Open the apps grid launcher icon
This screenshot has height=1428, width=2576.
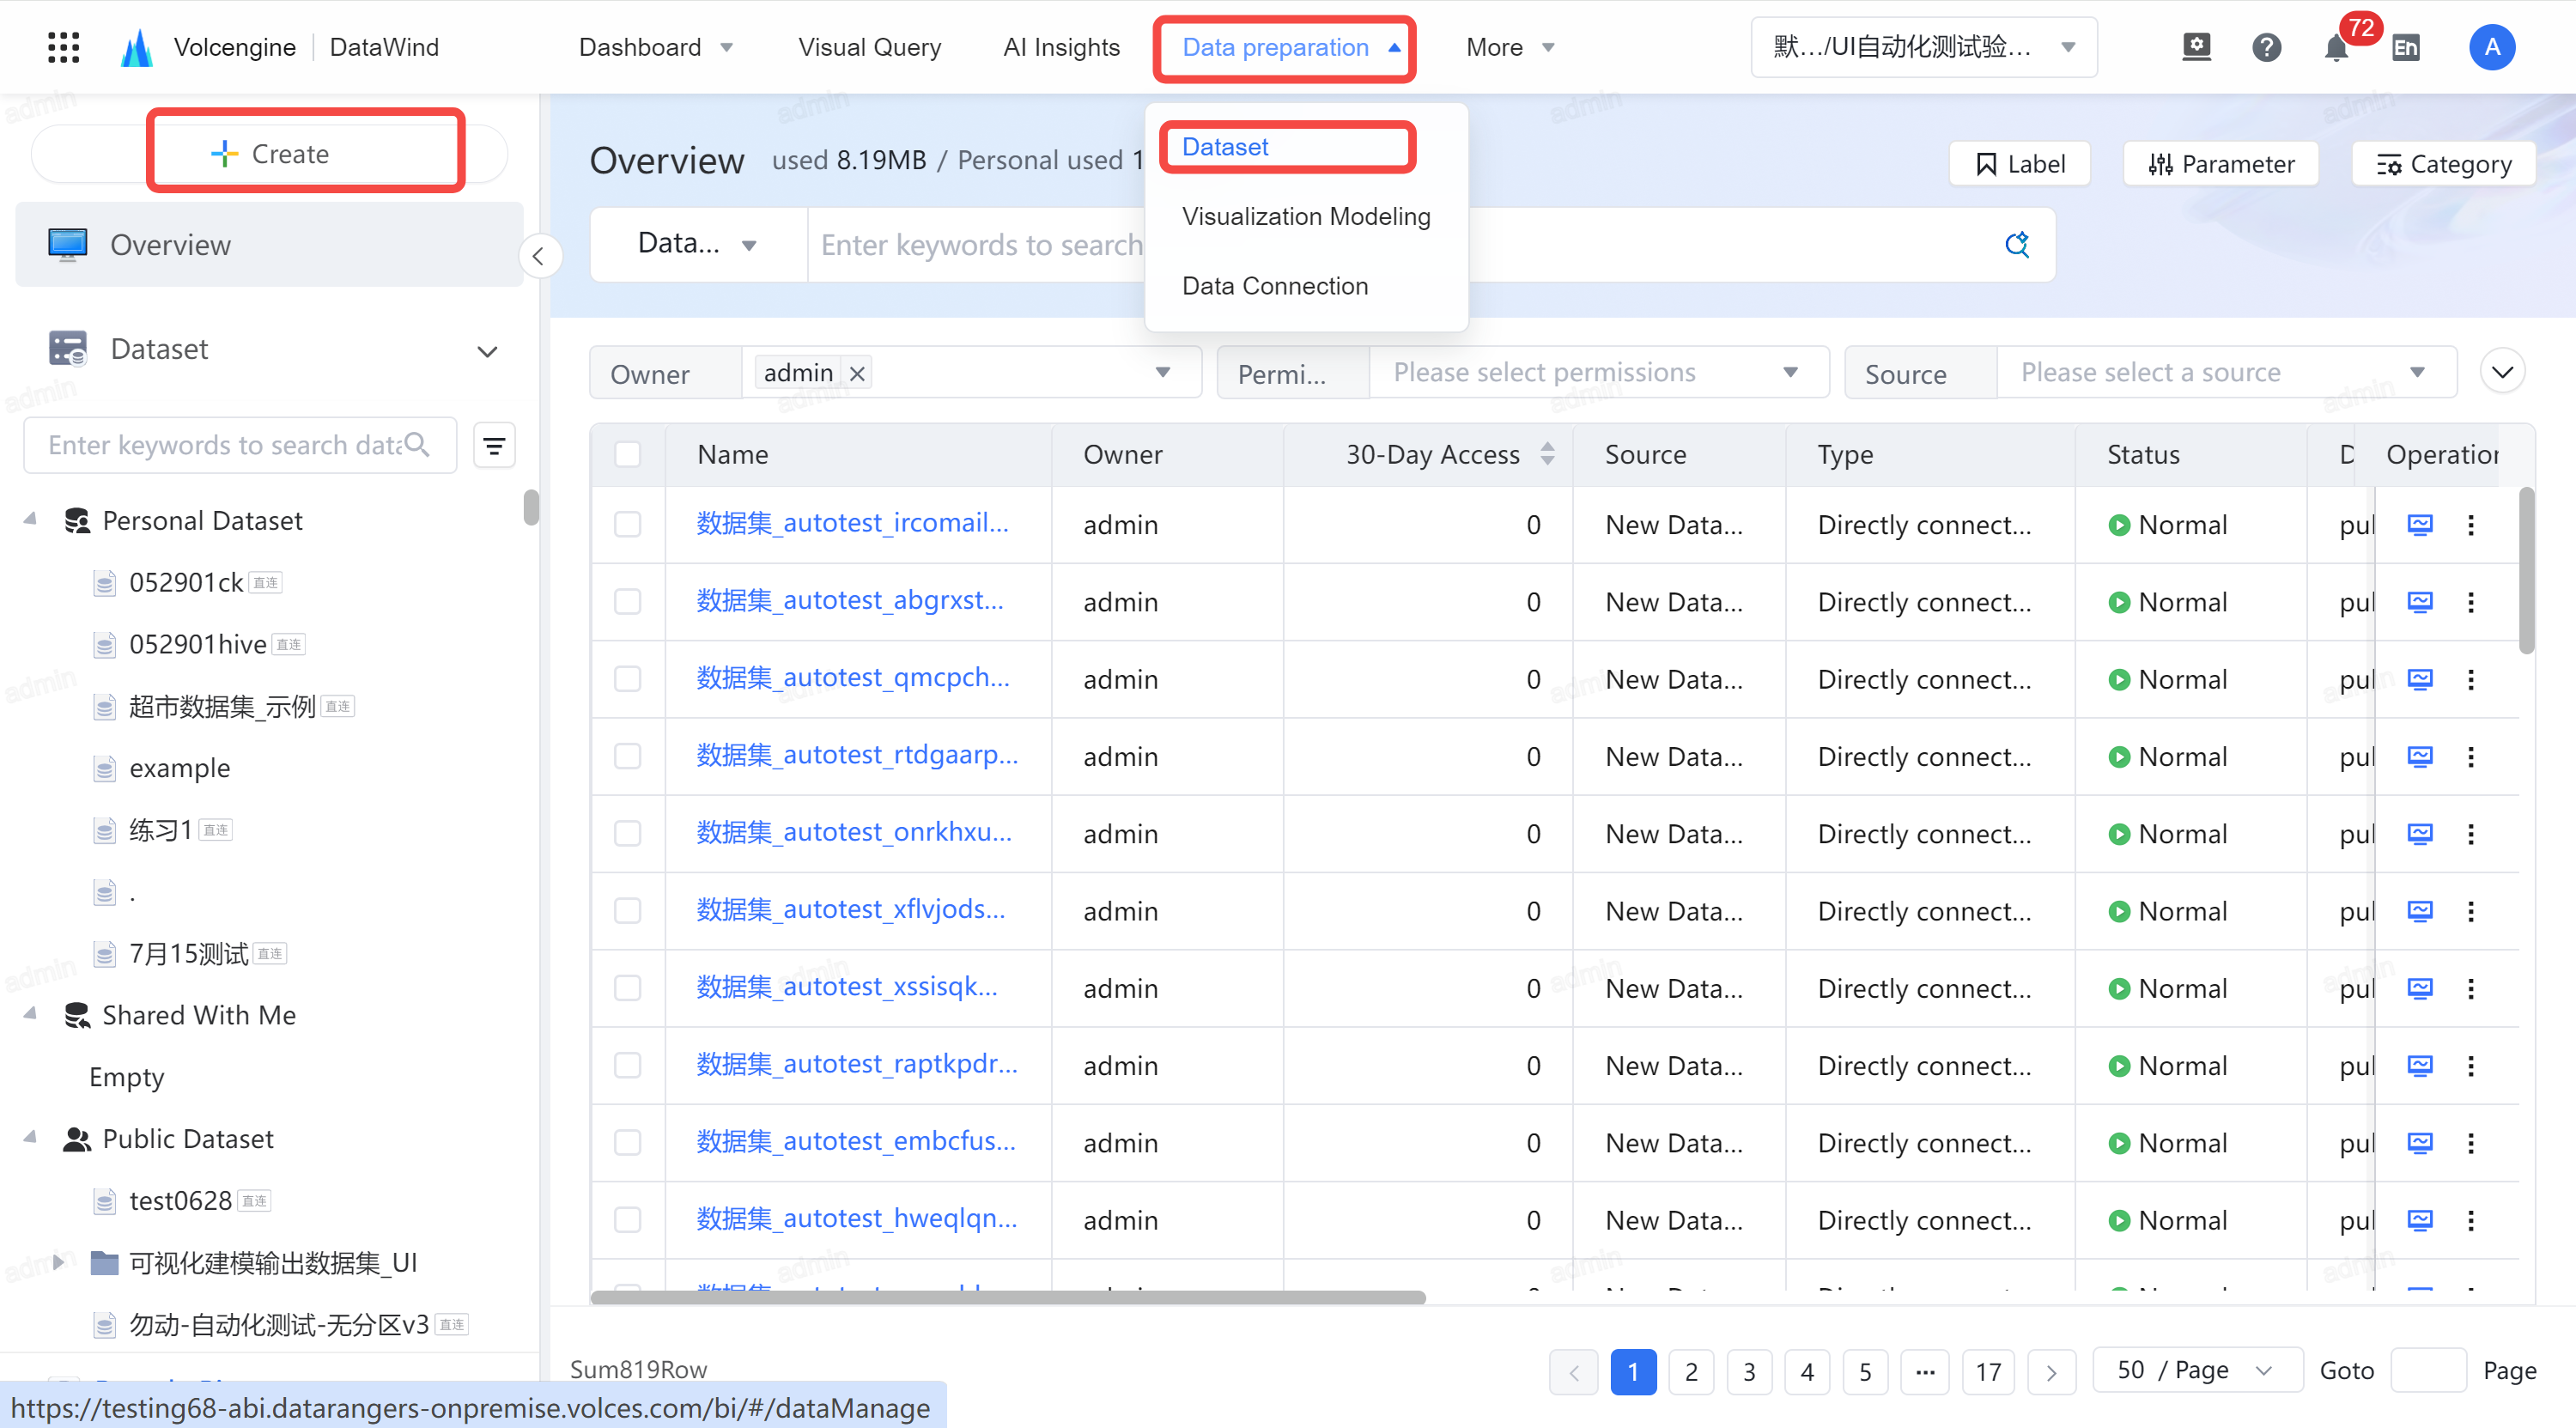(x=63, y=47)
